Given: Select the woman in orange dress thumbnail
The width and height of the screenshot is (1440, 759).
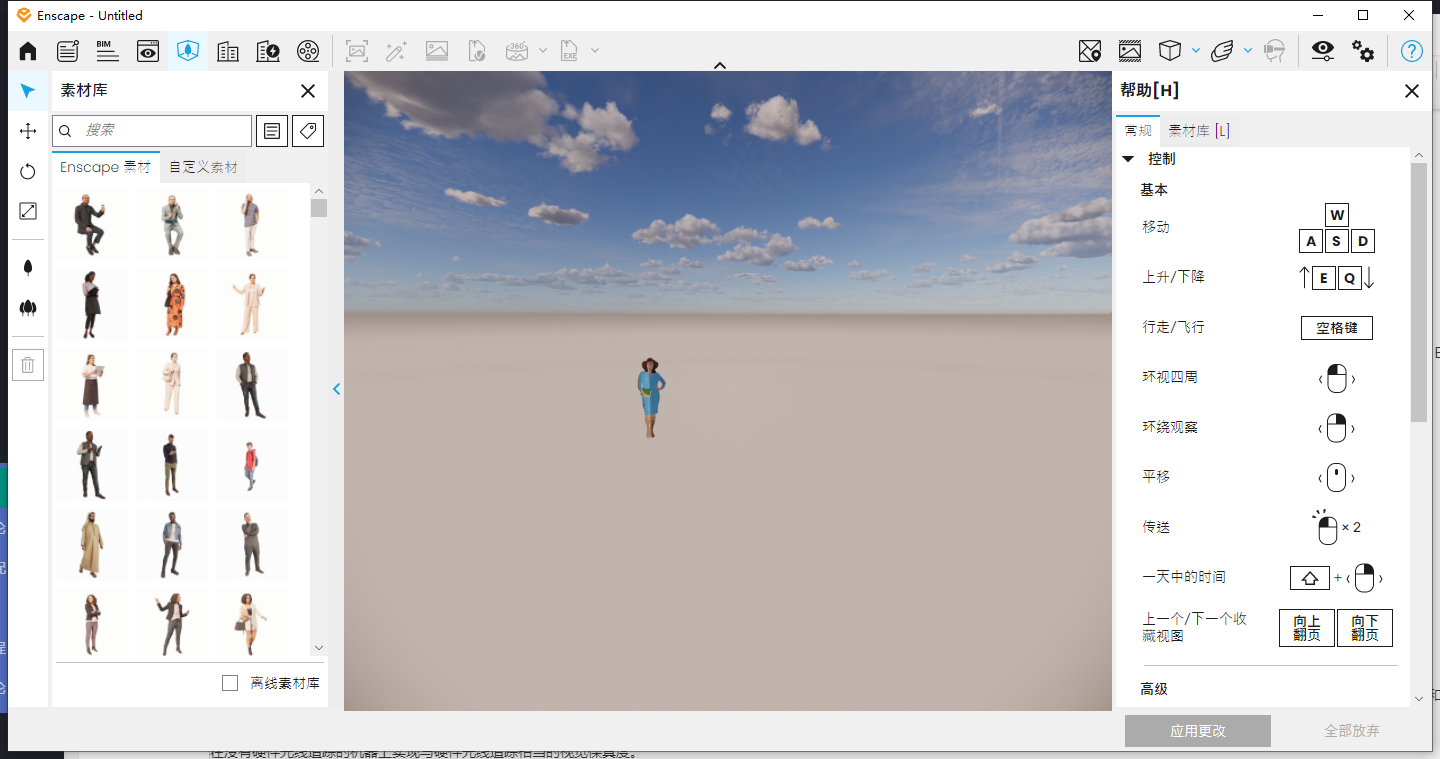Looking at the screenshot, I should click(171, 304).
